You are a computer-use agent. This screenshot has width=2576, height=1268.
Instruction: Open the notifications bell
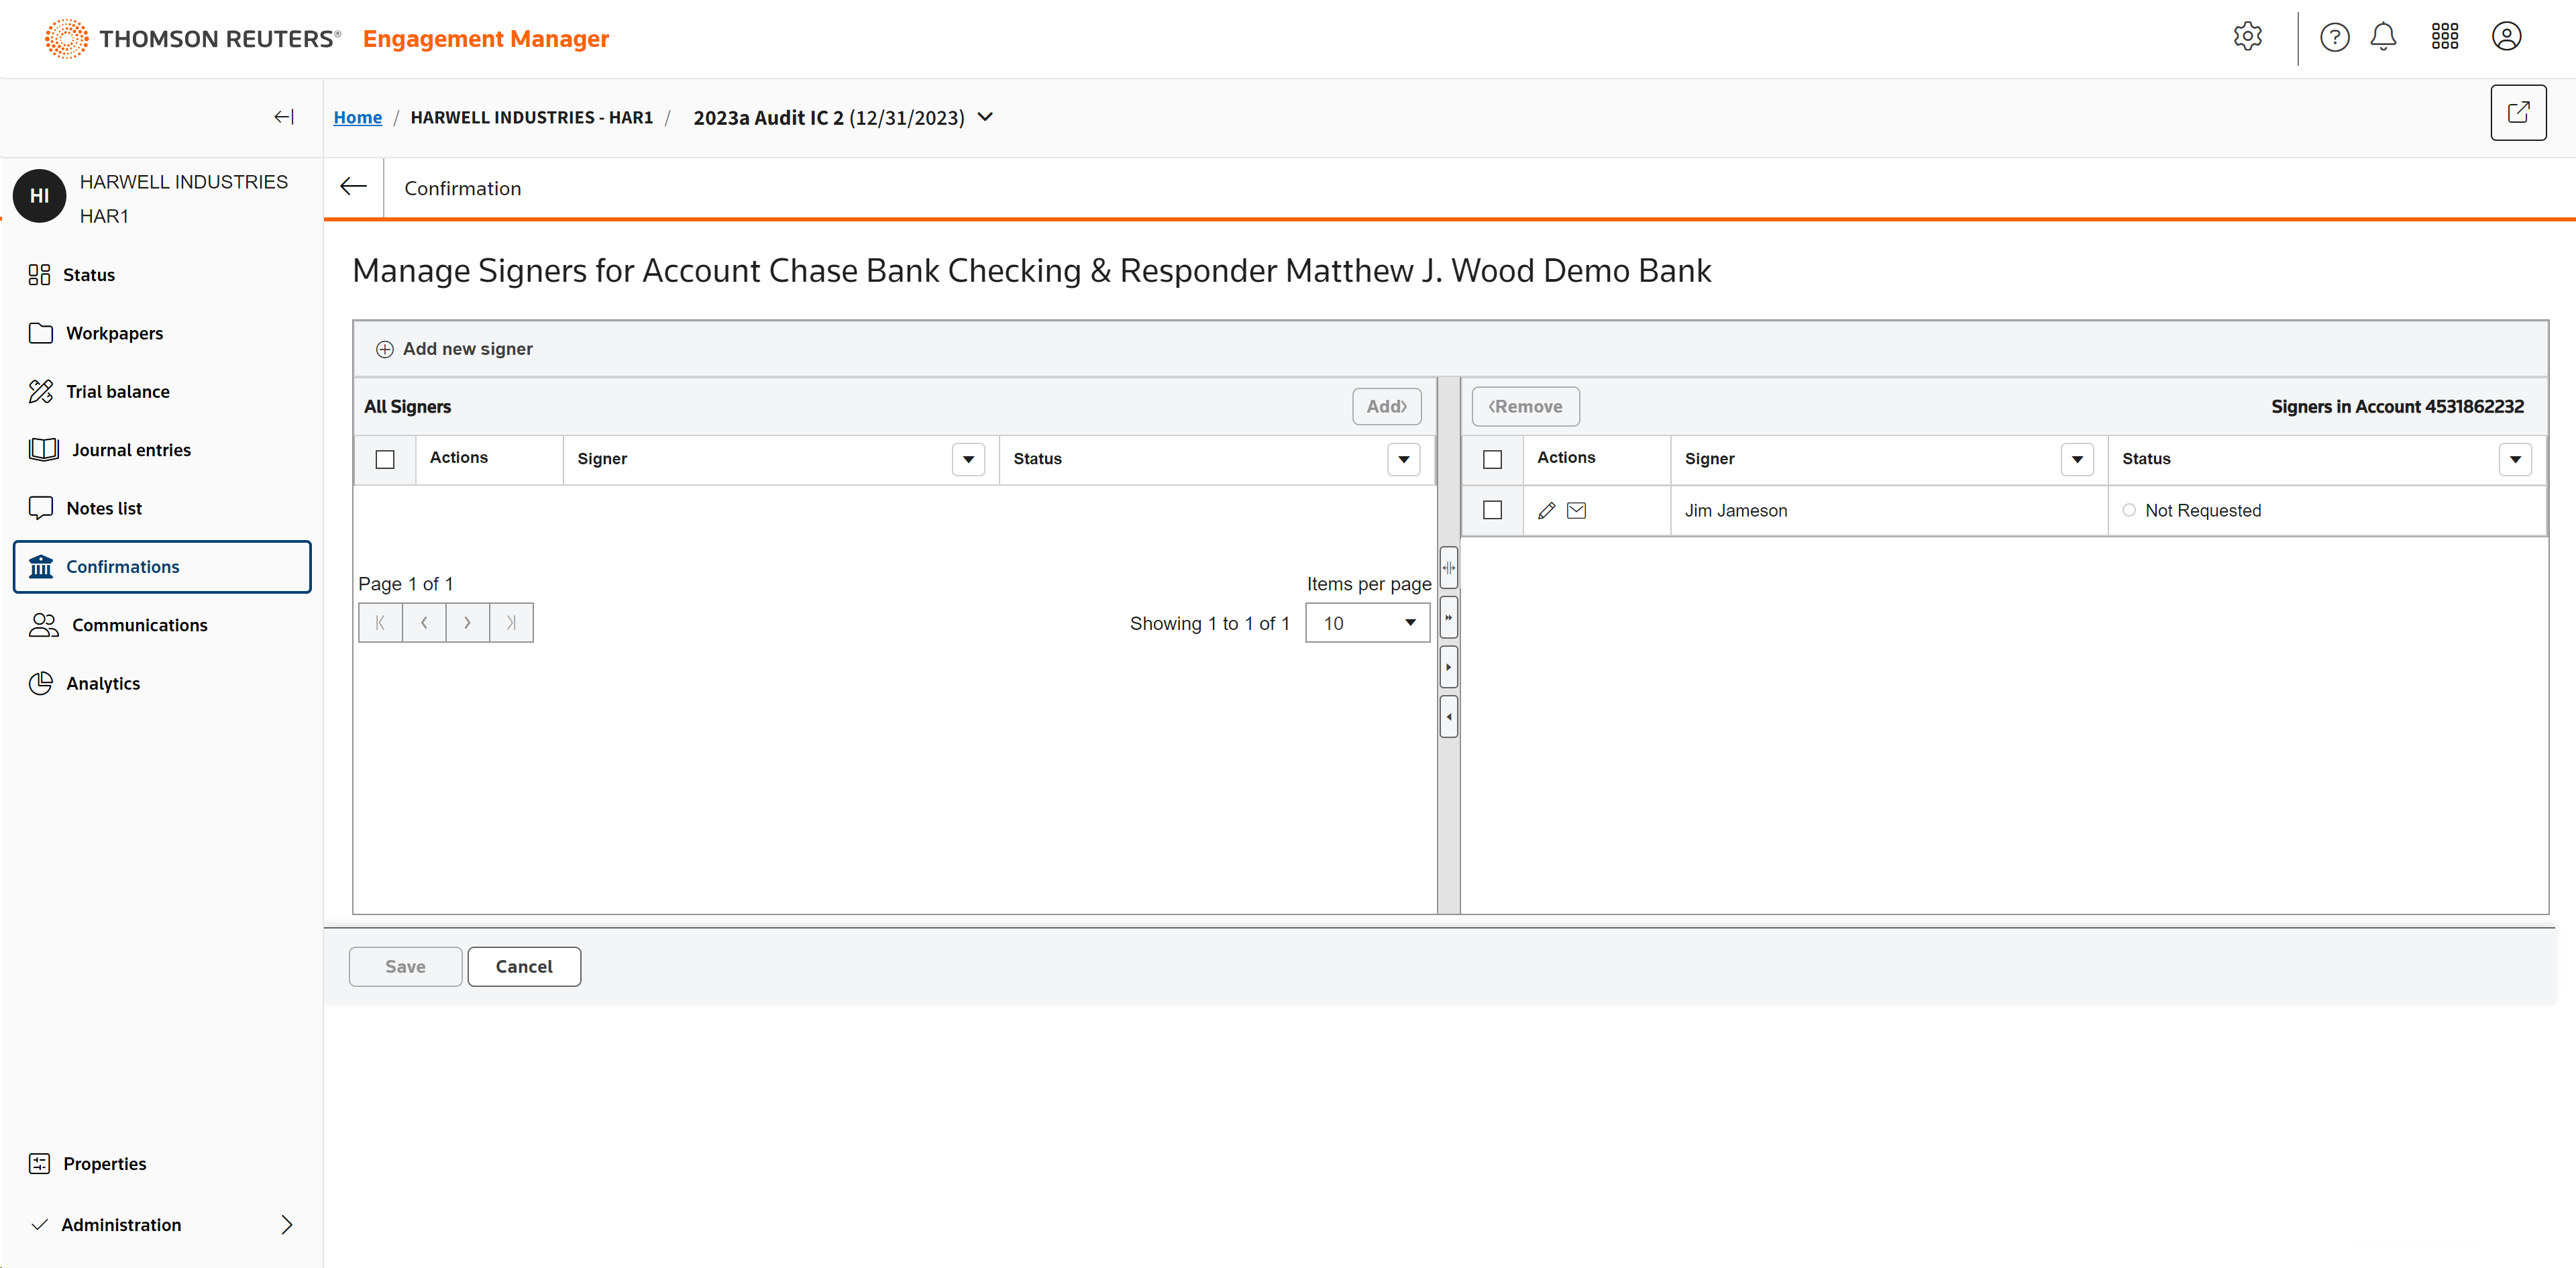click(2383, 37)
